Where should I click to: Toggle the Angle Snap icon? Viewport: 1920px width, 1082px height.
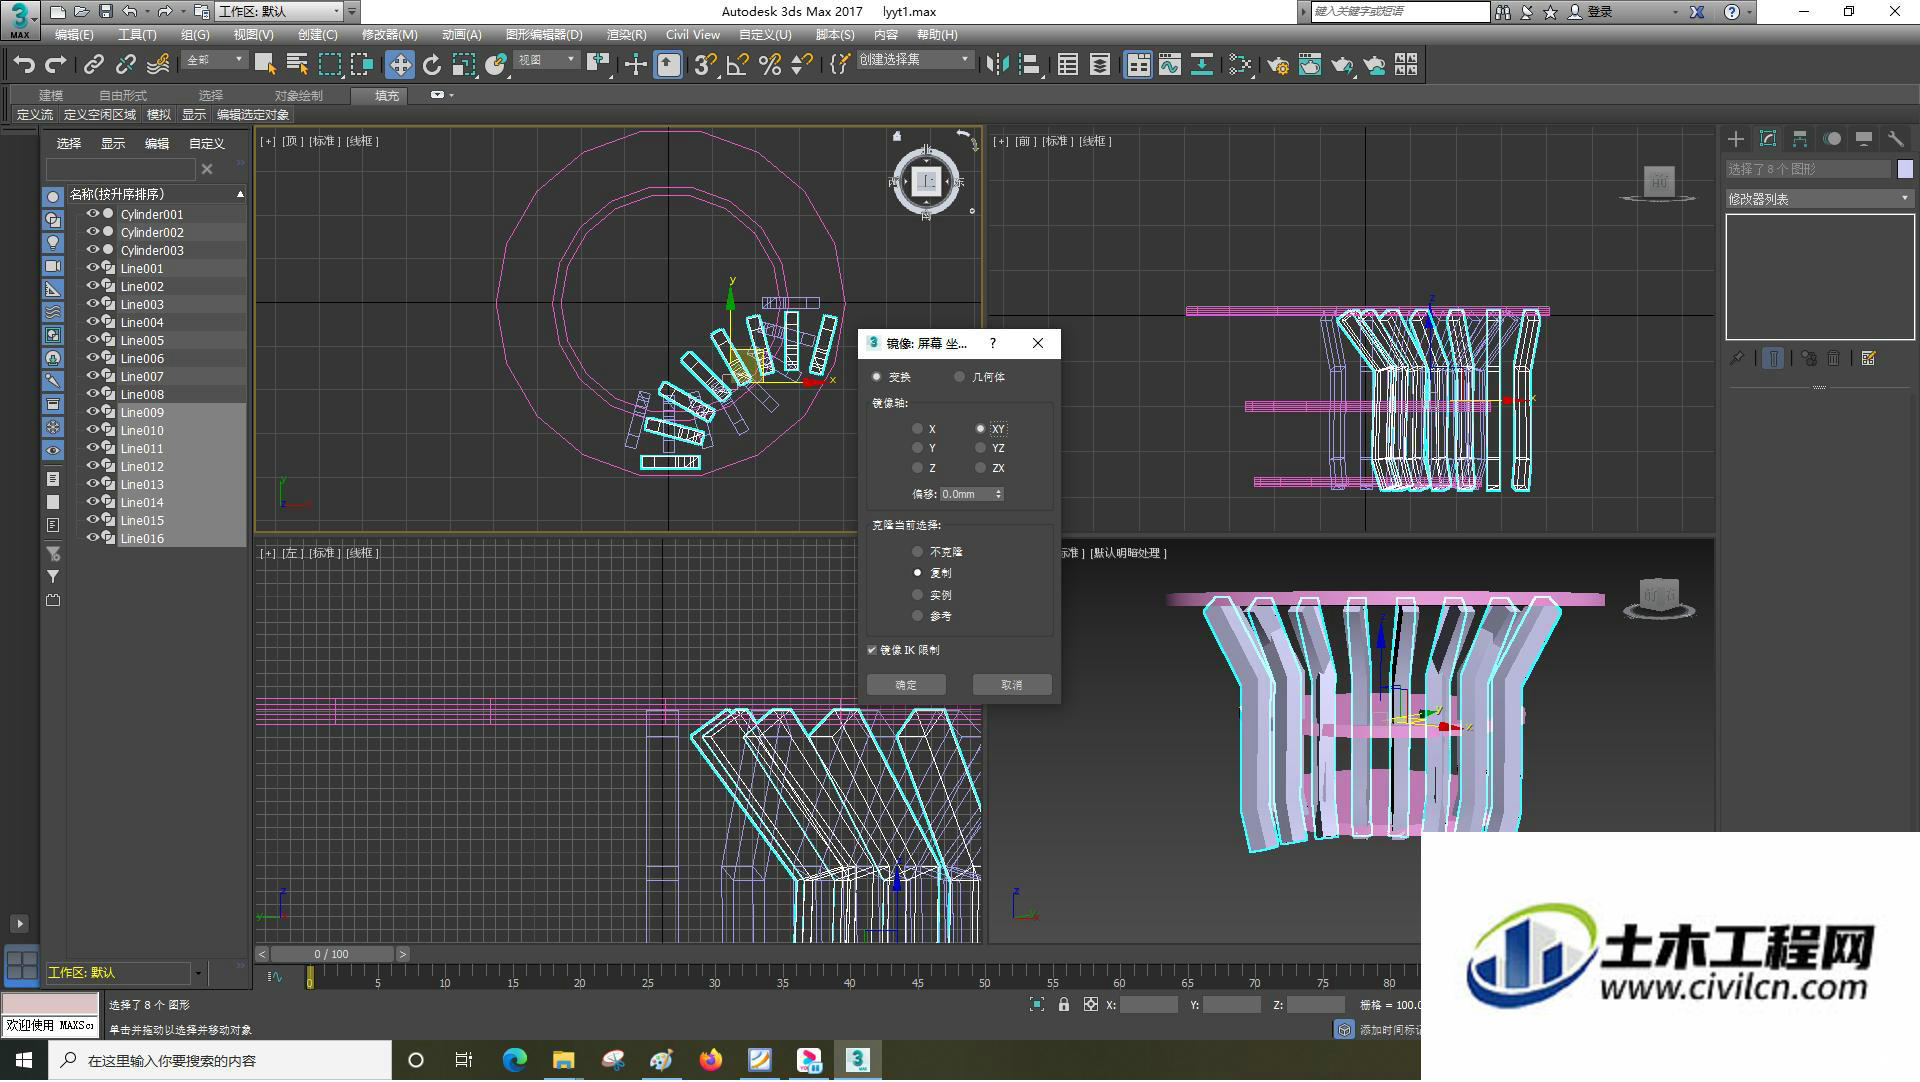(x=738, y=65)
